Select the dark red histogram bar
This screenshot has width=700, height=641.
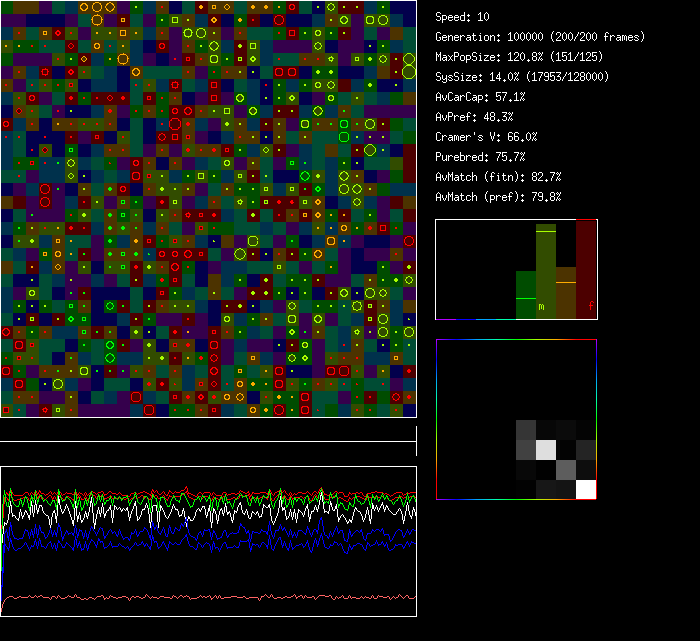[x=586, y=268]
